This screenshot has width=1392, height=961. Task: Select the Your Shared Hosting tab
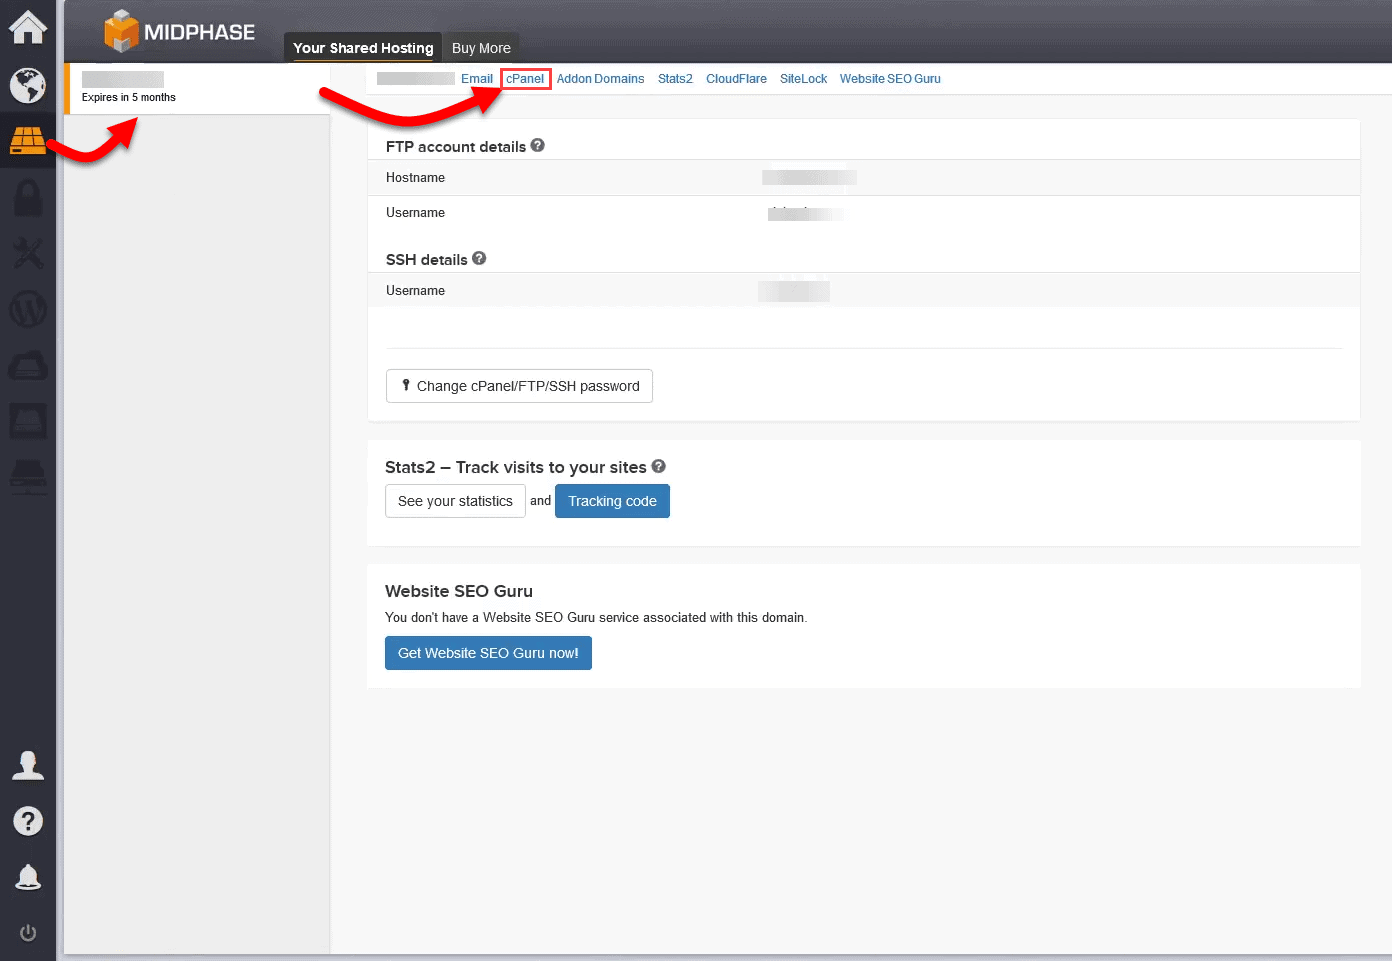[x=362, y=47]
